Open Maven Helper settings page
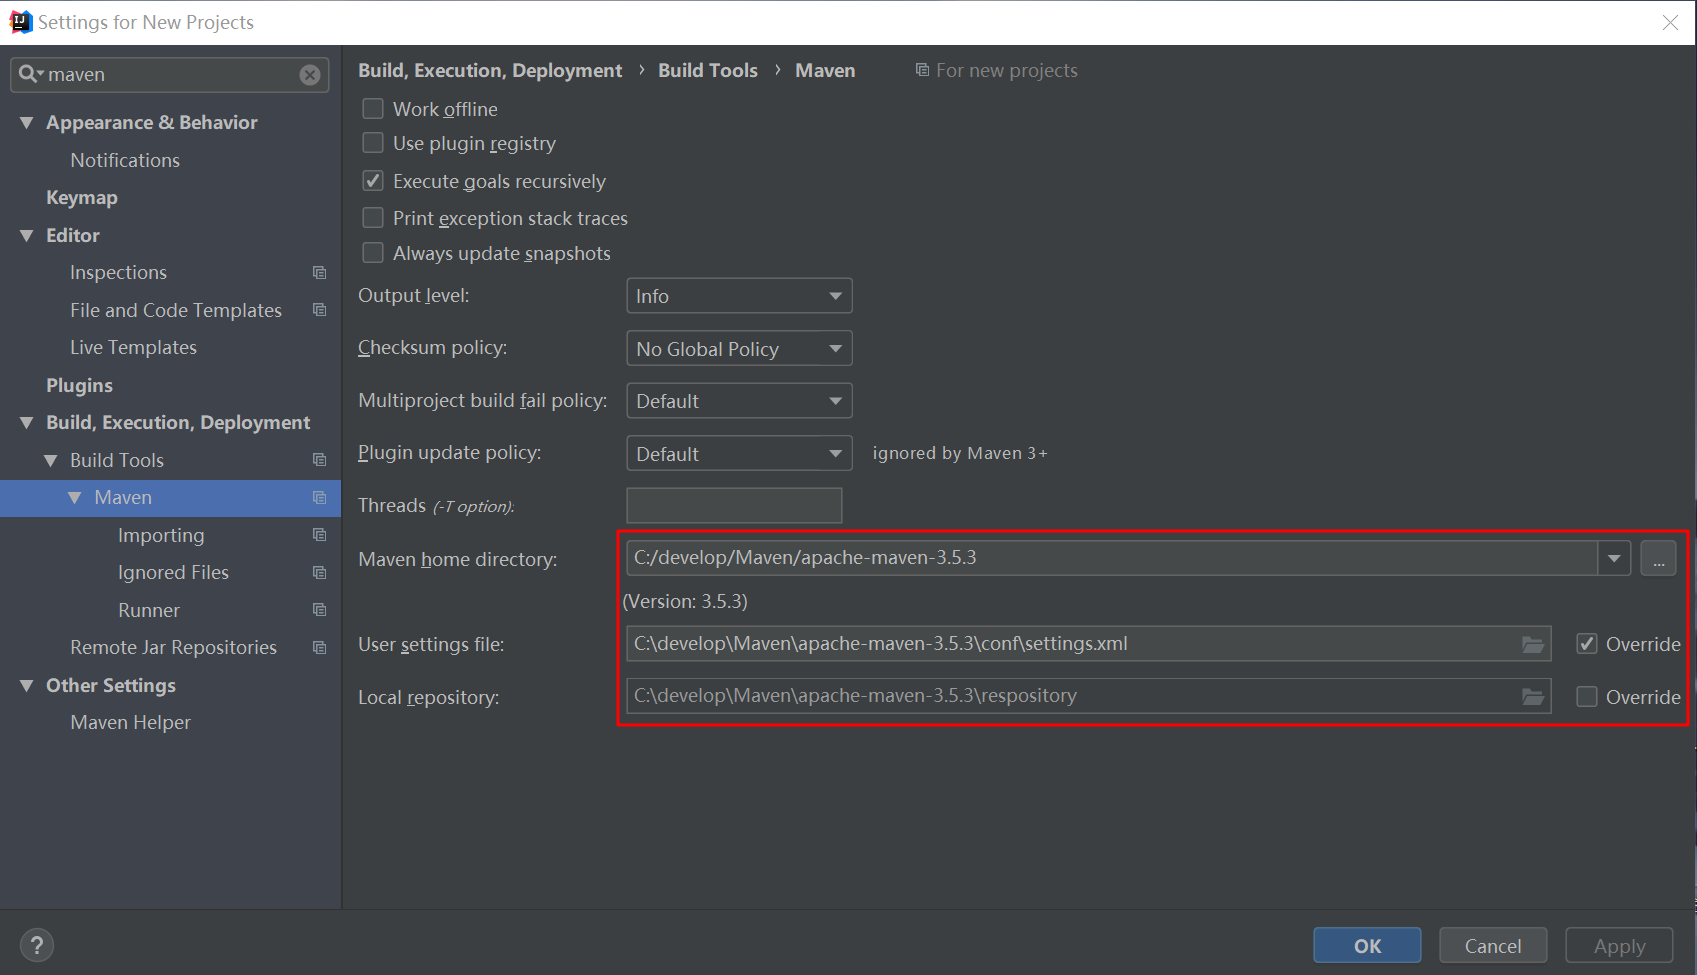The width and height of the screenshot is (1697, 975). point(130,722)
